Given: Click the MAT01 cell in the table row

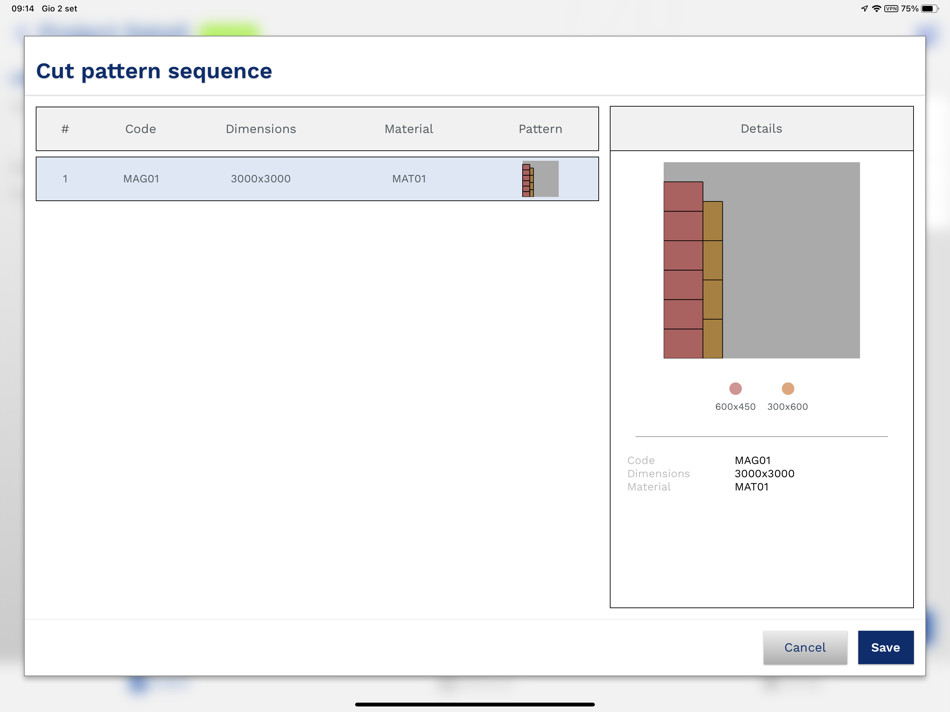Looking at the screenshot, I should point(409,179).
